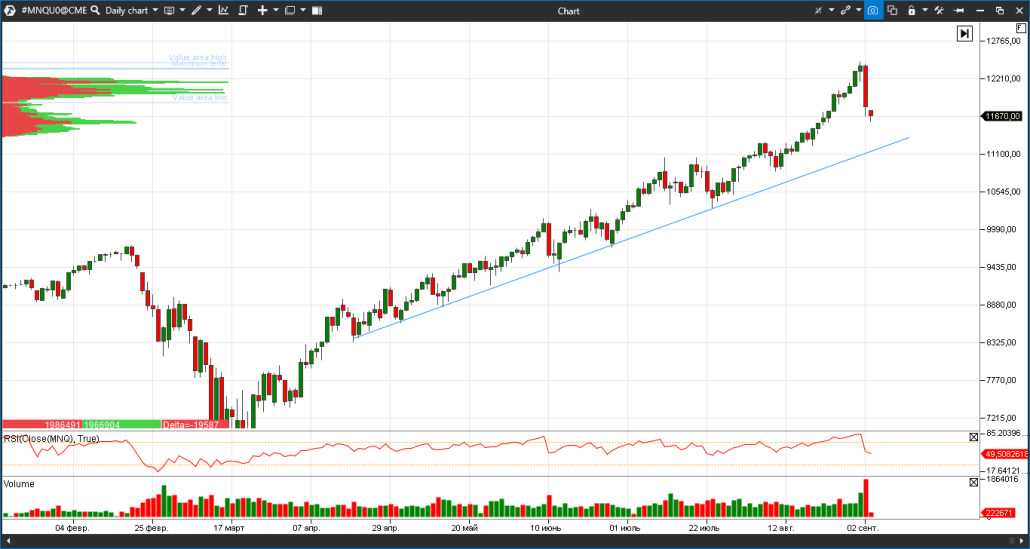Click the #MNQU0@CME instrument name

52,10
